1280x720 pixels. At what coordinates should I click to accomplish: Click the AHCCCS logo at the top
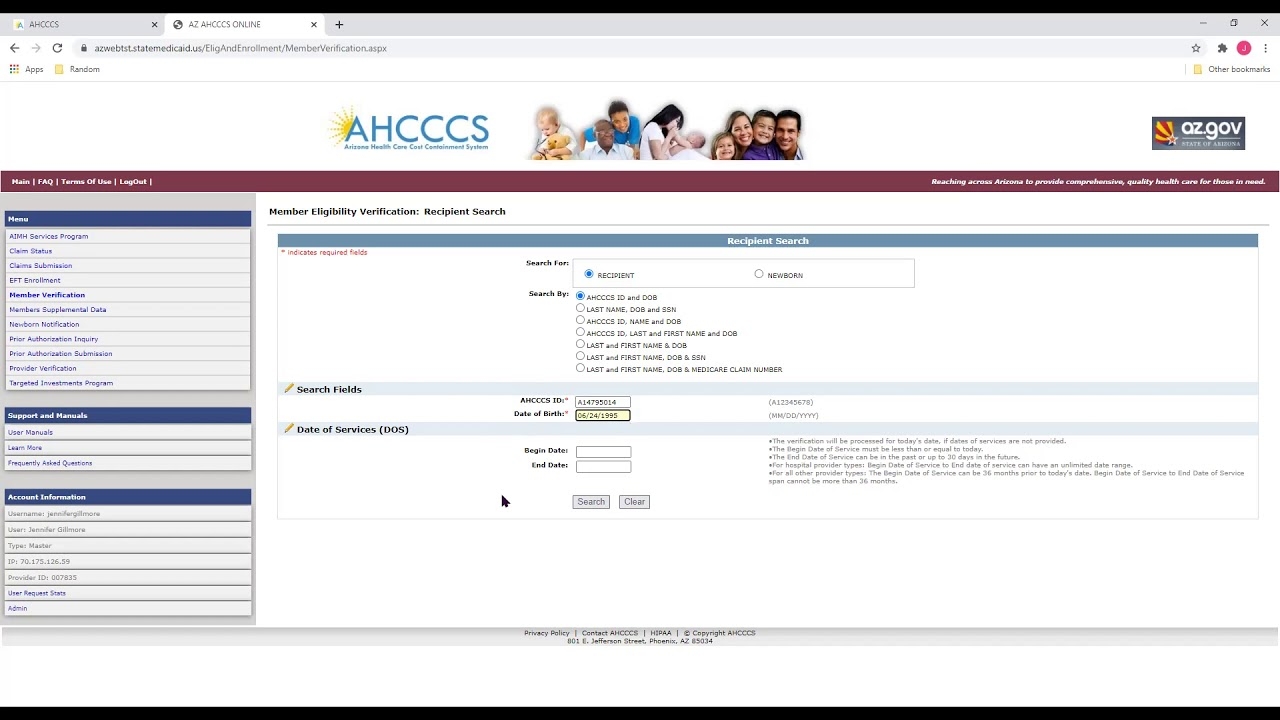(408, 128)
